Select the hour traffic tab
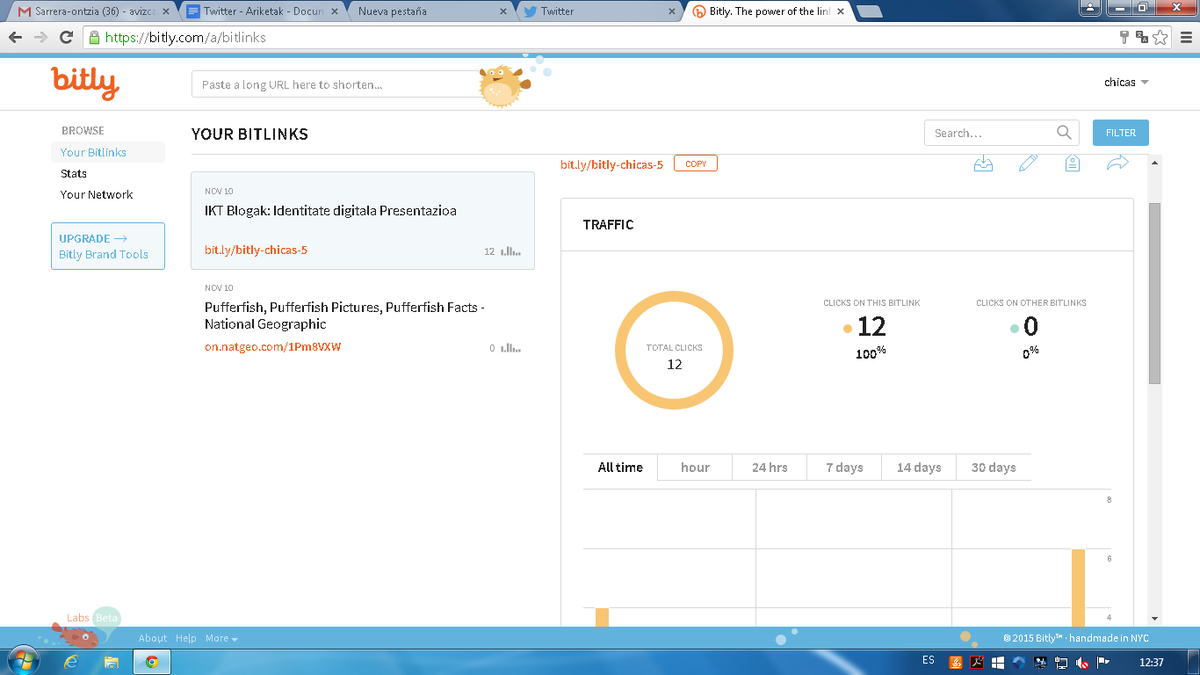The width and height of the screenshot is (1200, 675). pos(695,467)
